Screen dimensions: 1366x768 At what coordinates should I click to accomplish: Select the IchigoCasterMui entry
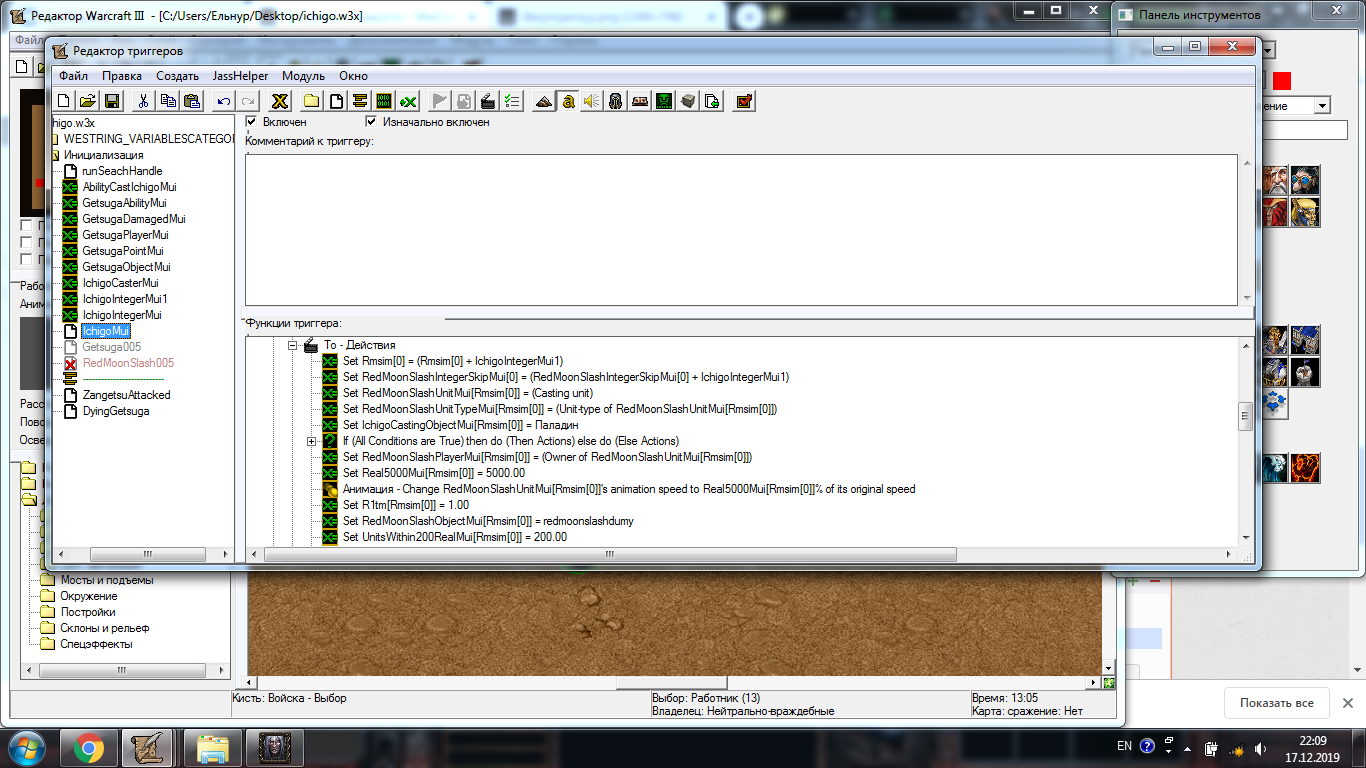point(120,283)
